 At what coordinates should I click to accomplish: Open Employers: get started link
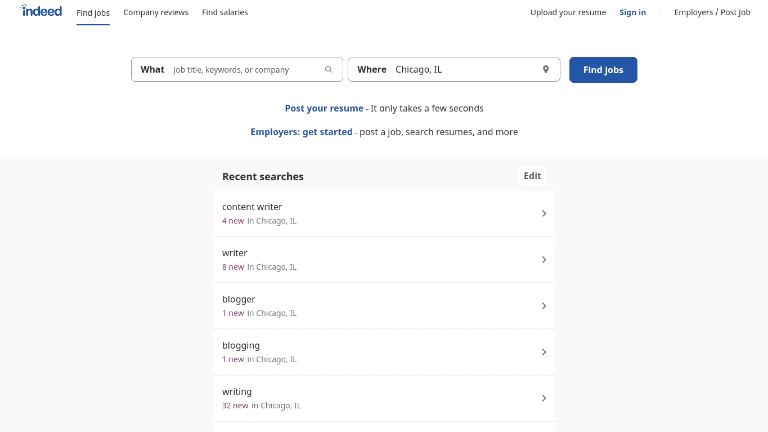coord(301,132)
